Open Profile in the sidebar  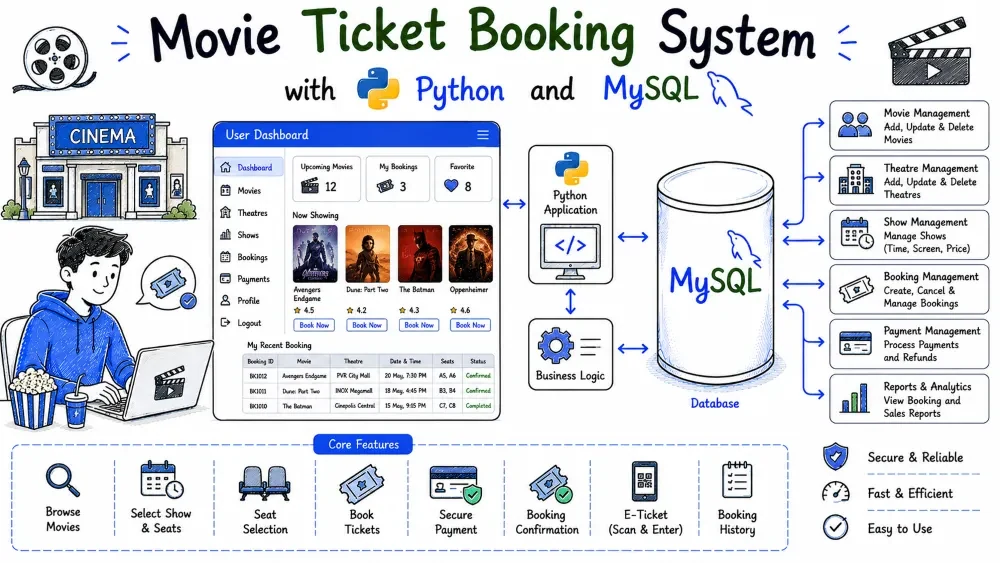(240, 300)
